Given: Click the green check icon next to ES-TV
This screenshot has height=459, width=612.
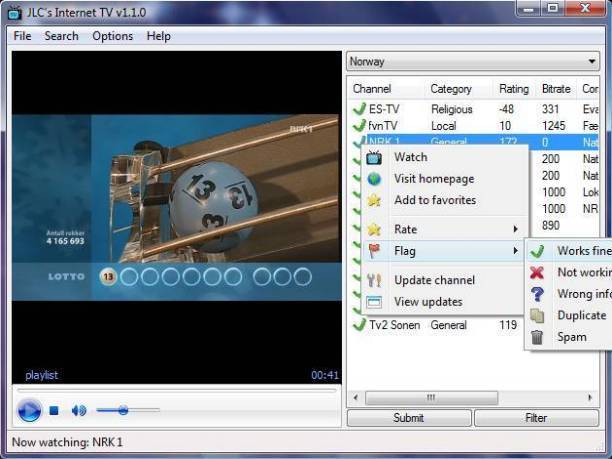Looking at the screenshot, I should pos(359,109).
